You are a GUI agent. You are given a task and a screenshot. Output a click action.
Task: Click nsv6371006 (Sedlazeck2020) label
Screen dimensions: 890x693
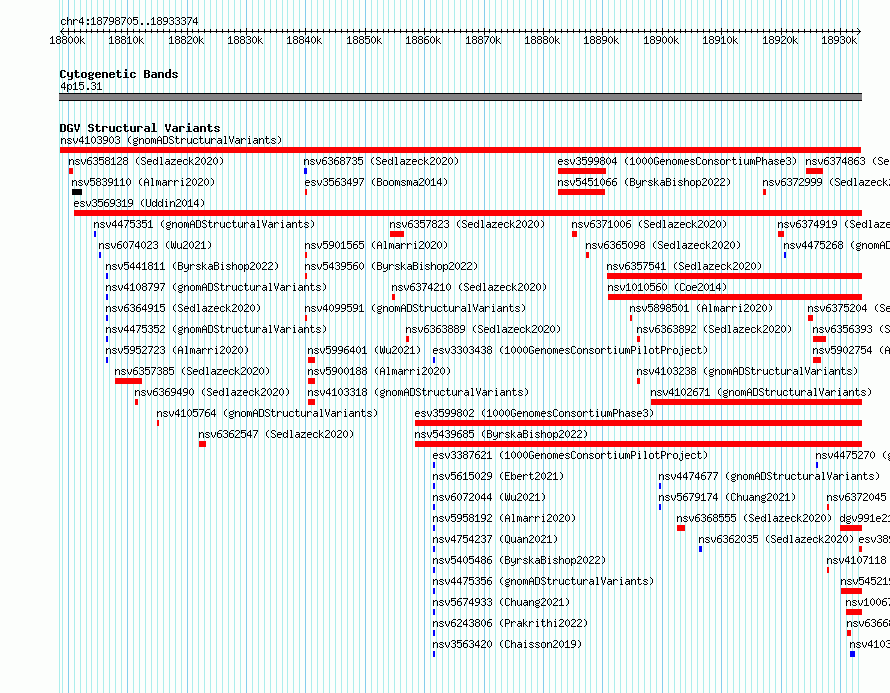point(649,224)
